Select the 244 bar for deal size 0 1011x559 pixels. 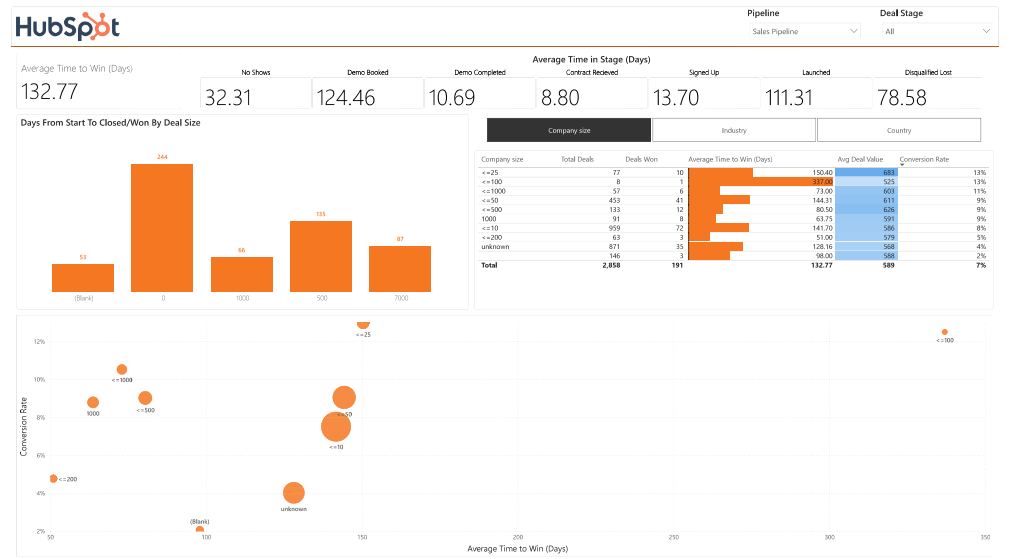162,228
